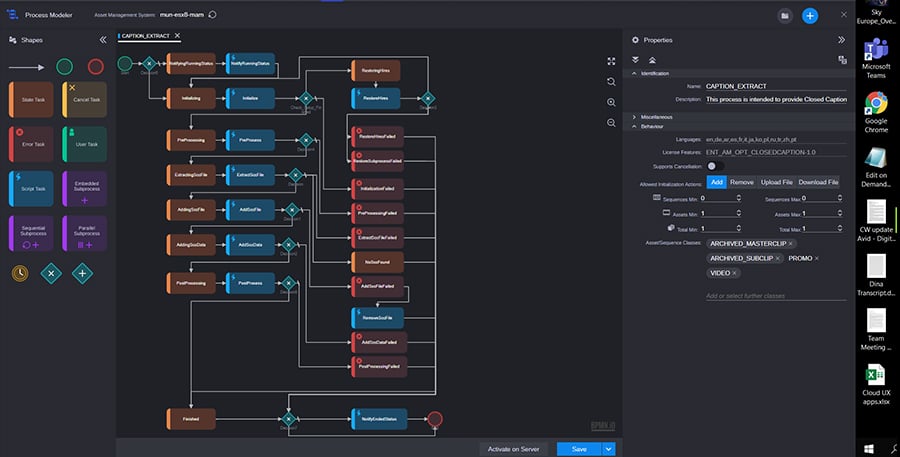Click the Upload File button
This screenshot has width=900, height=457.
tap(777, 182)
